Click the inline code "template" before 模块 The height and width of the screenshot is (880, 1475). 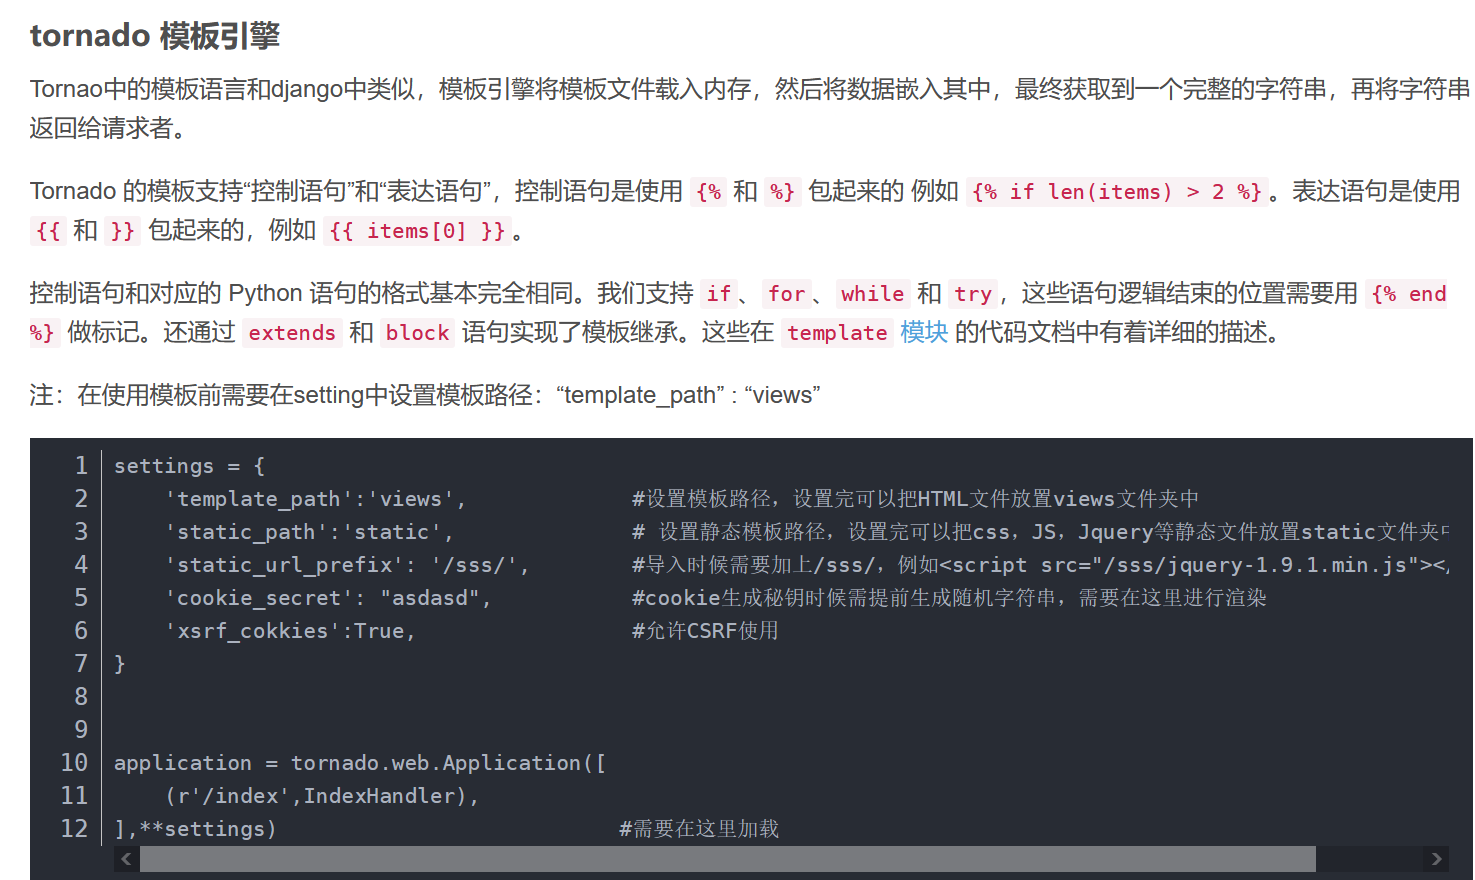point(837,333)
